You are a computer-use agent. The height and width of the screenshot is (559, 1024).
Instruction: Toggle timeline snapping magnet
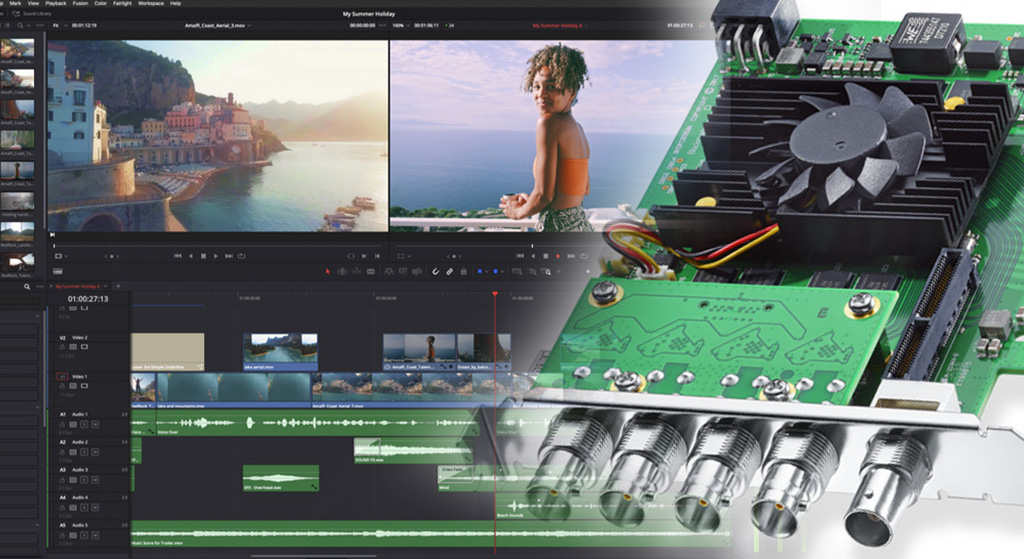[436, 271]
